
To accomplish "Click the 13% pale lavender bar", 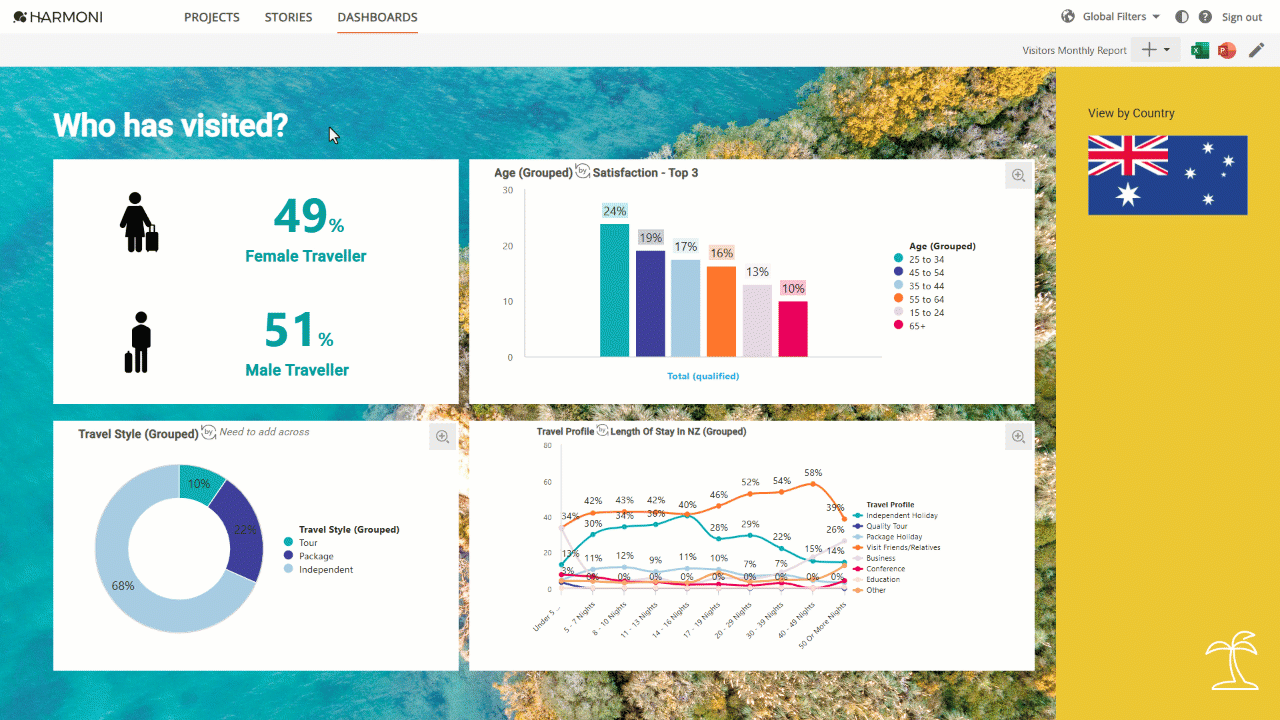I will point(757,321).
